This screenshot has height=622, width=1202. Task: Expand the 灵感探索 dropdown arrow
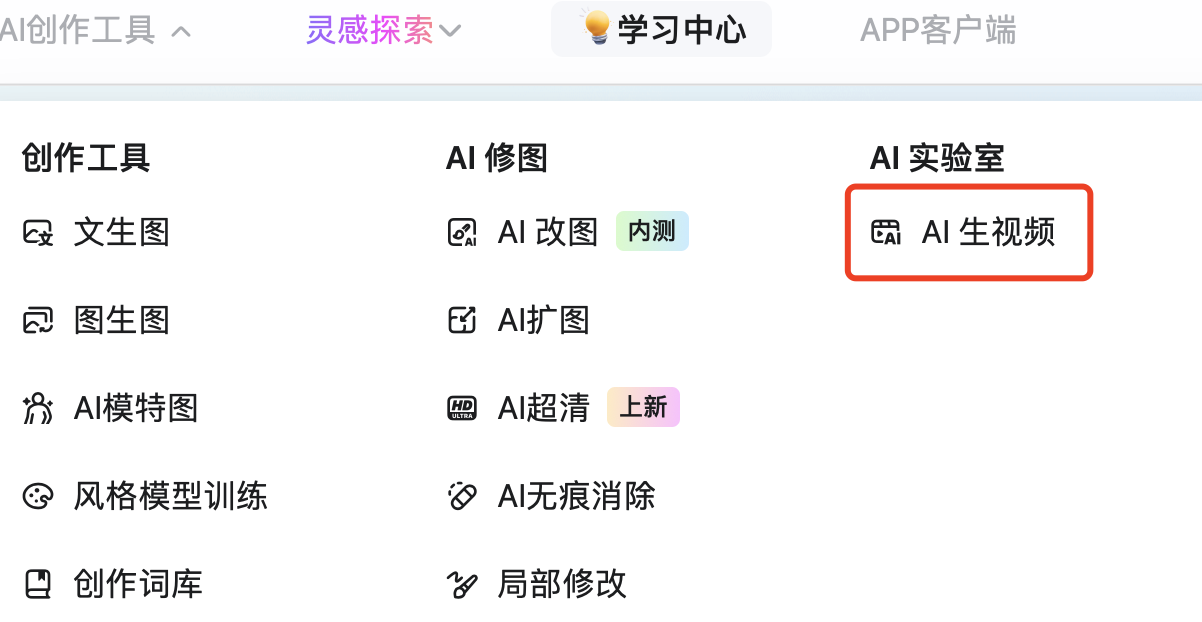450,32
